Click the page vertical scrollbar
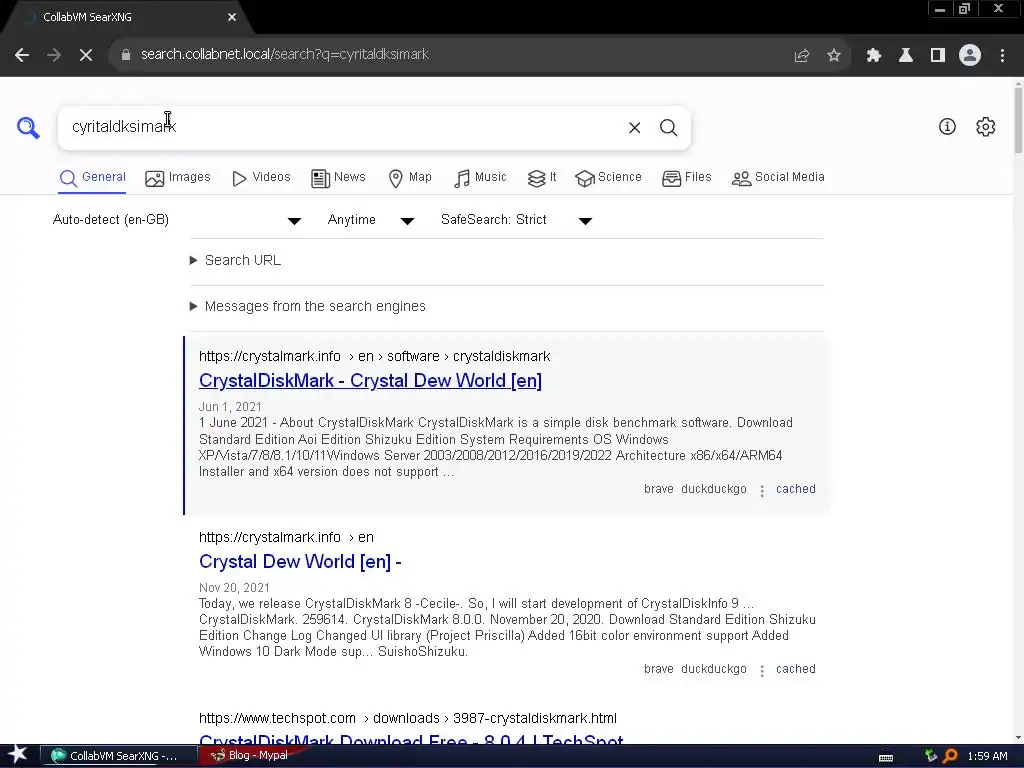1024x768 pixels. (x=1018, y=121)
